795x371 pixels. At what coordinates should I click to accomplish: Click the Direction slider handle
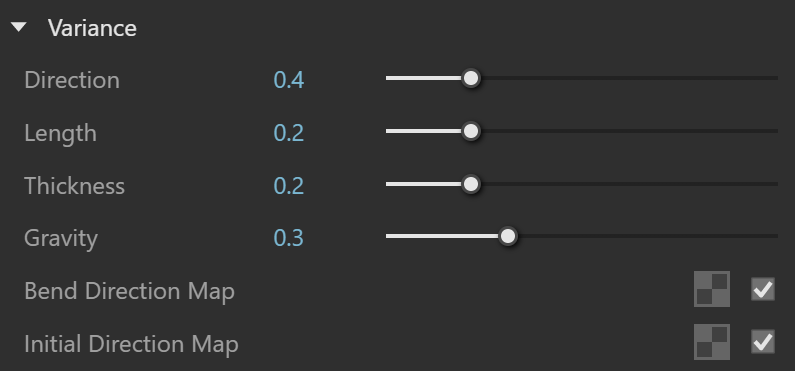coord(471,79)
